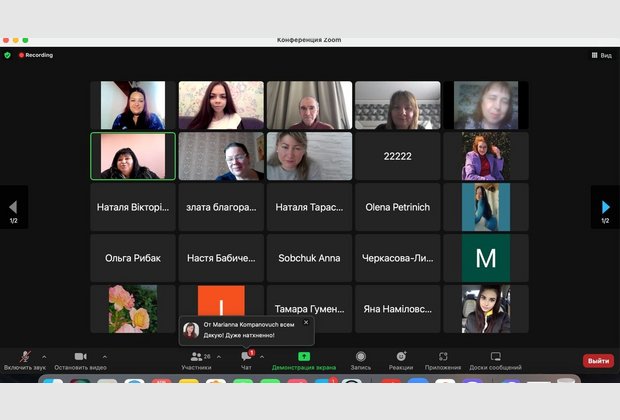Go to next gallery page, right arrow

pos(605,207)
